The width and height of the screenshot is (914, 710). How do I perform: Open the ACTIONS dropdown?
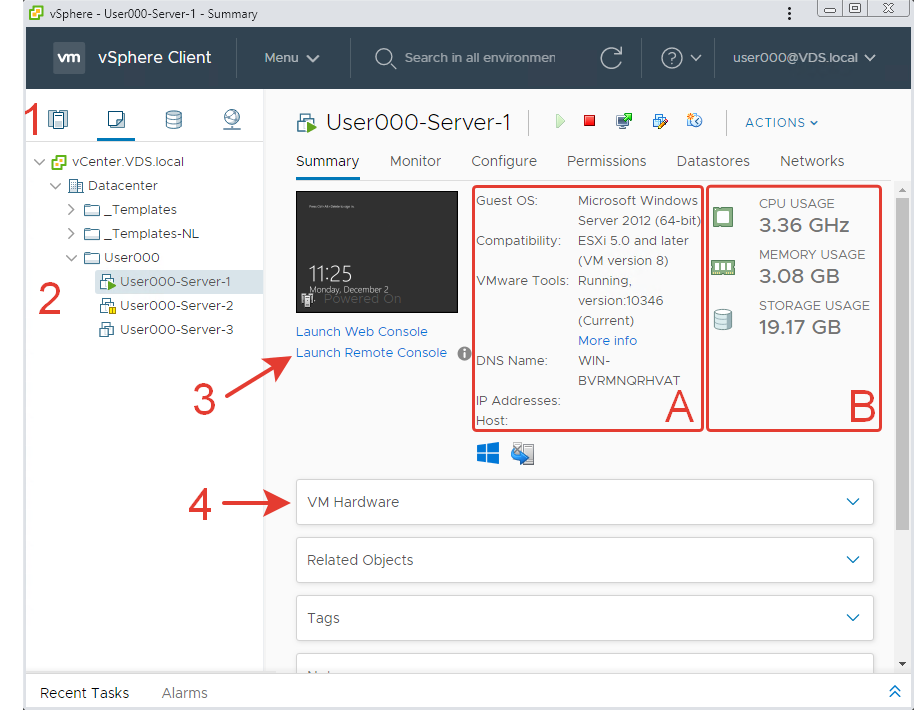tap(781, 122)
